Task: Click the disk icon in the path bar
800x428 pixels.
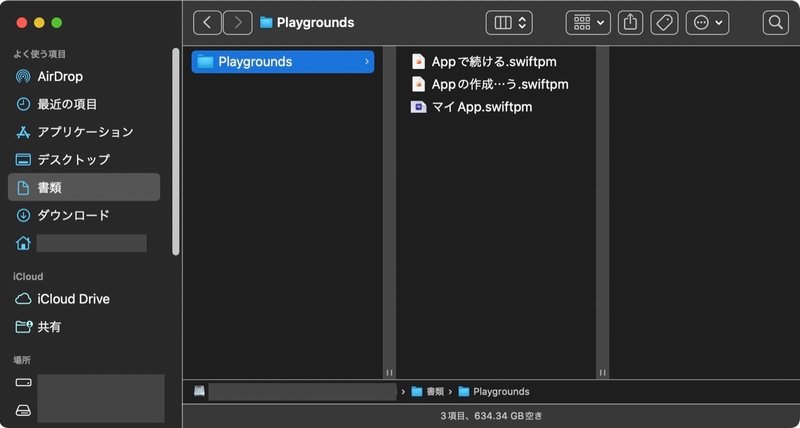Action: click(199, 391)
